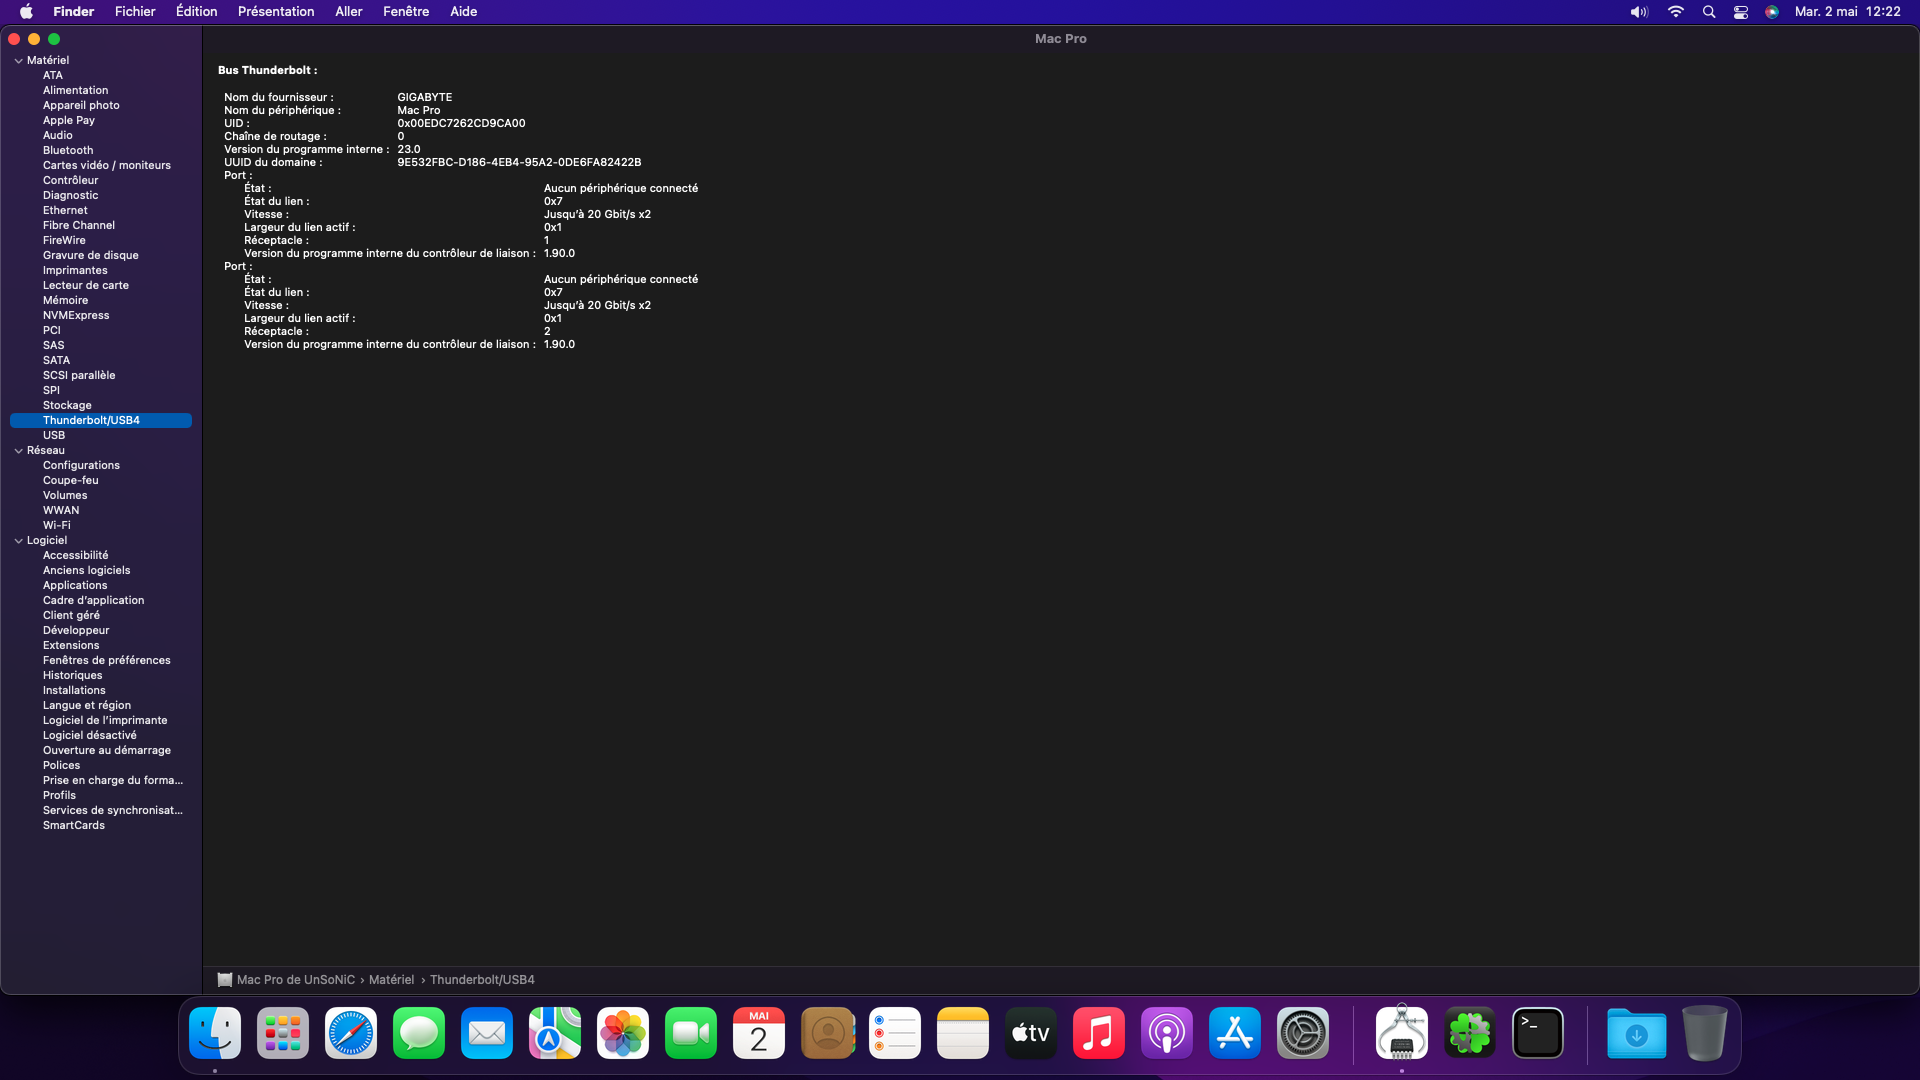The width and height of the screenshot is (1920, 1080).
Task: Open System Preferences from the dock
Action: [1302, 1033]
